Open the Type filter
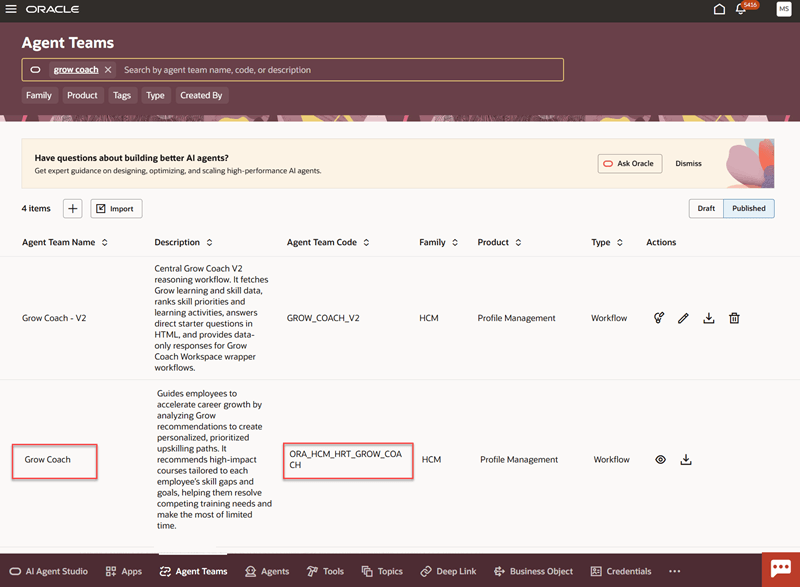This screenshot has width=800, height=587. pyautogui.click(x=155, y=95)
